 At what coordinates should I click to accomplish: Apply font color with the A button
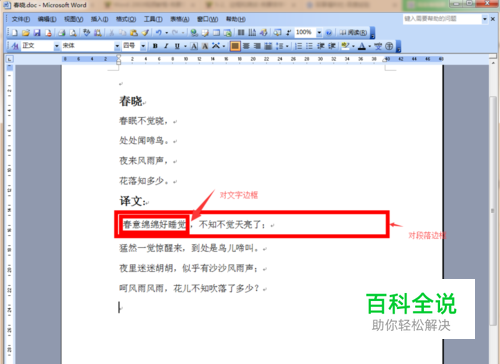pyautogui.click(x=362, y=46)
